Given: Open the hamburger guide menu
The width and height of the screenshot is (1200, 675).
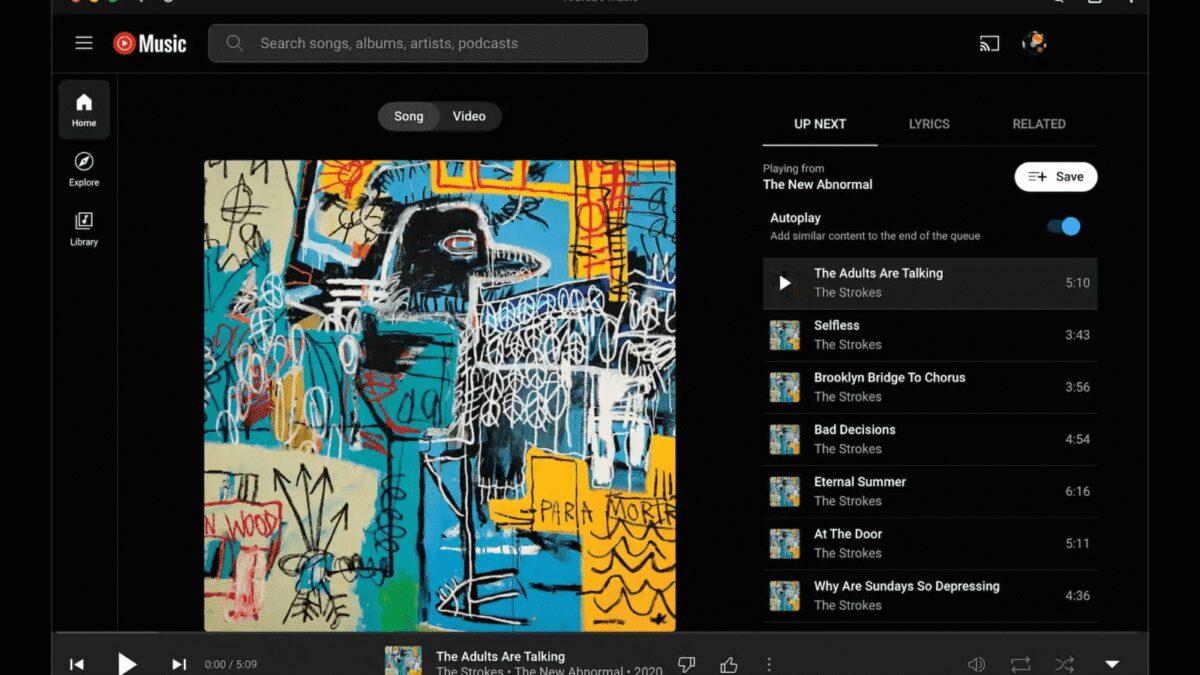Looking at the screenshot, I should pyautogui.click(x=84, y=43).
